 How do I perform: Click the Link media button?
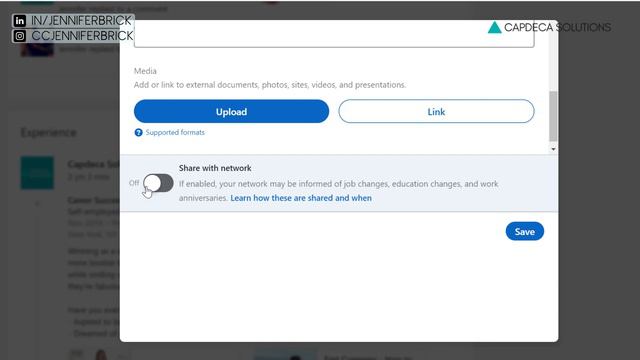[436, 111]
